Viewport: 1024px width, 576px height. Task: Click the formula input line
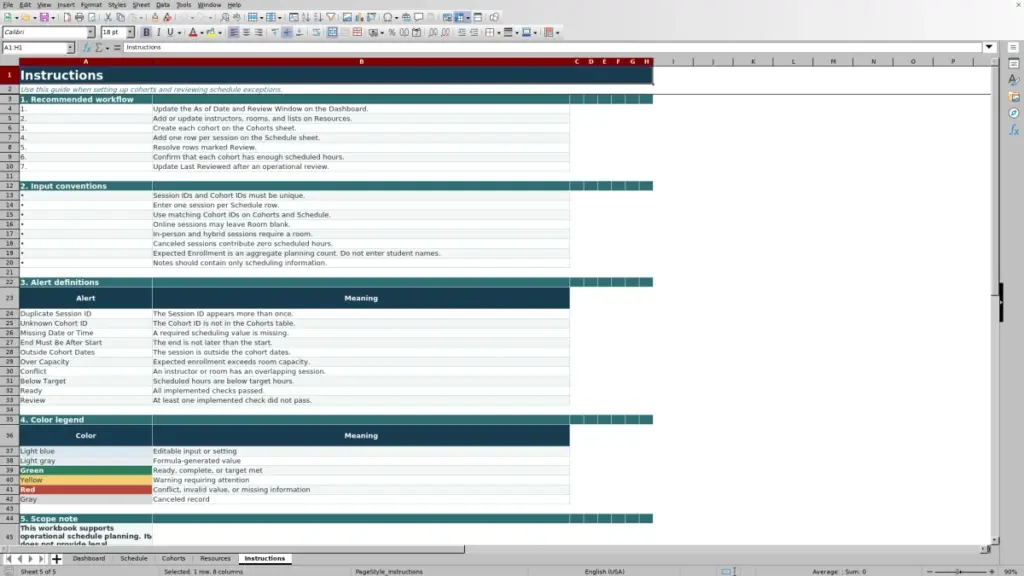click(552, 47)
